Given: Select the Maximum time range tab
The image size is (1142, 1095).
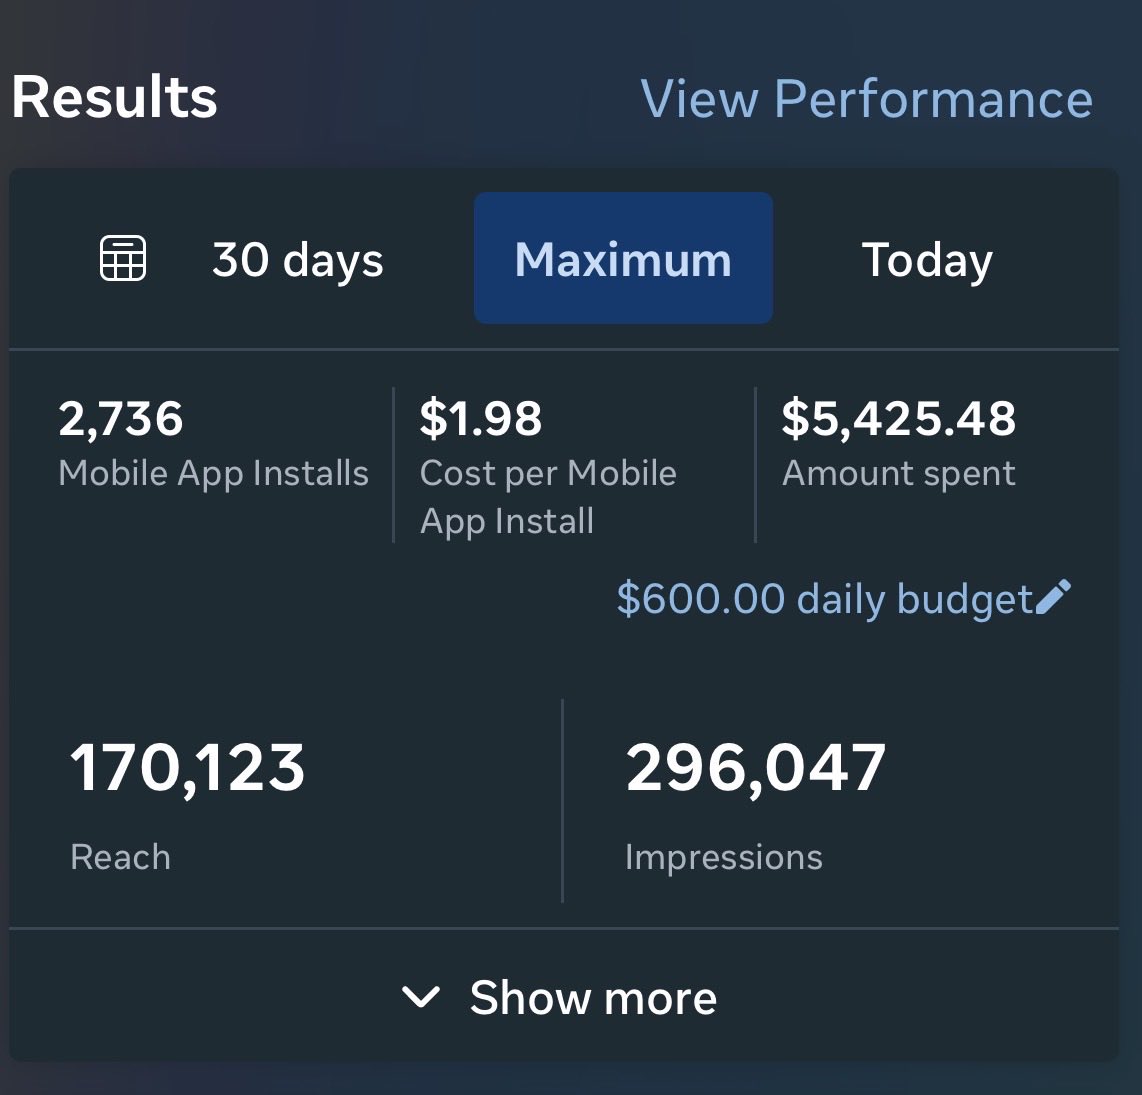Looking at the screenshot, I should click(623, 258).
